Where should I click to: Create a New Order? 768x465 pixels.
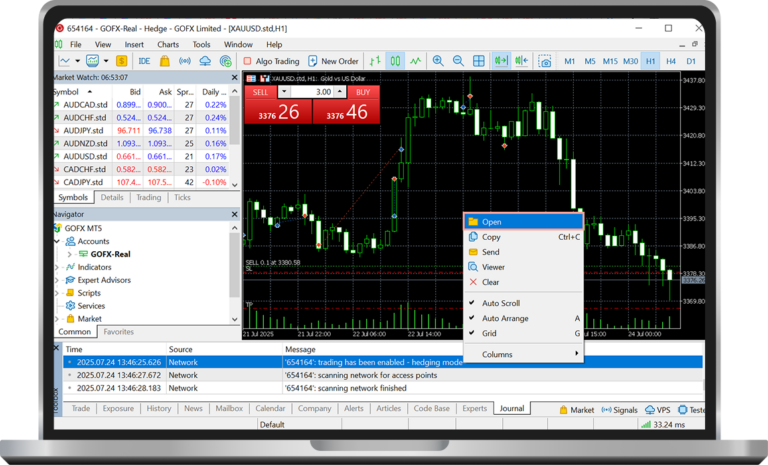point(334,61)
